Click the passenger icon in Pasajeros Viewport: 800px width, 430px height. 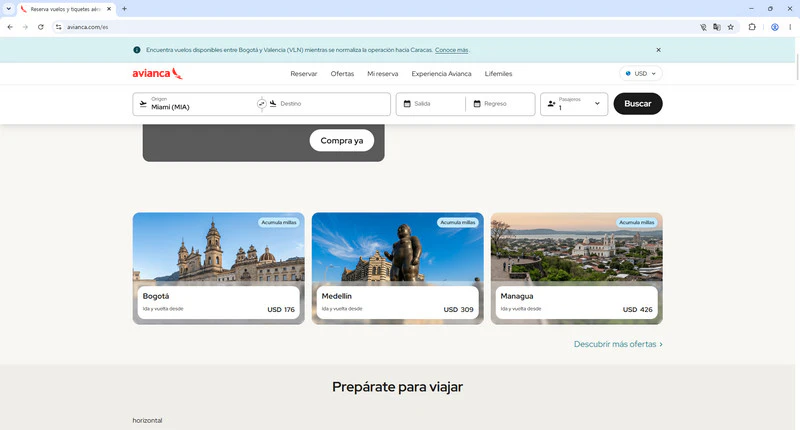(552, 104)
